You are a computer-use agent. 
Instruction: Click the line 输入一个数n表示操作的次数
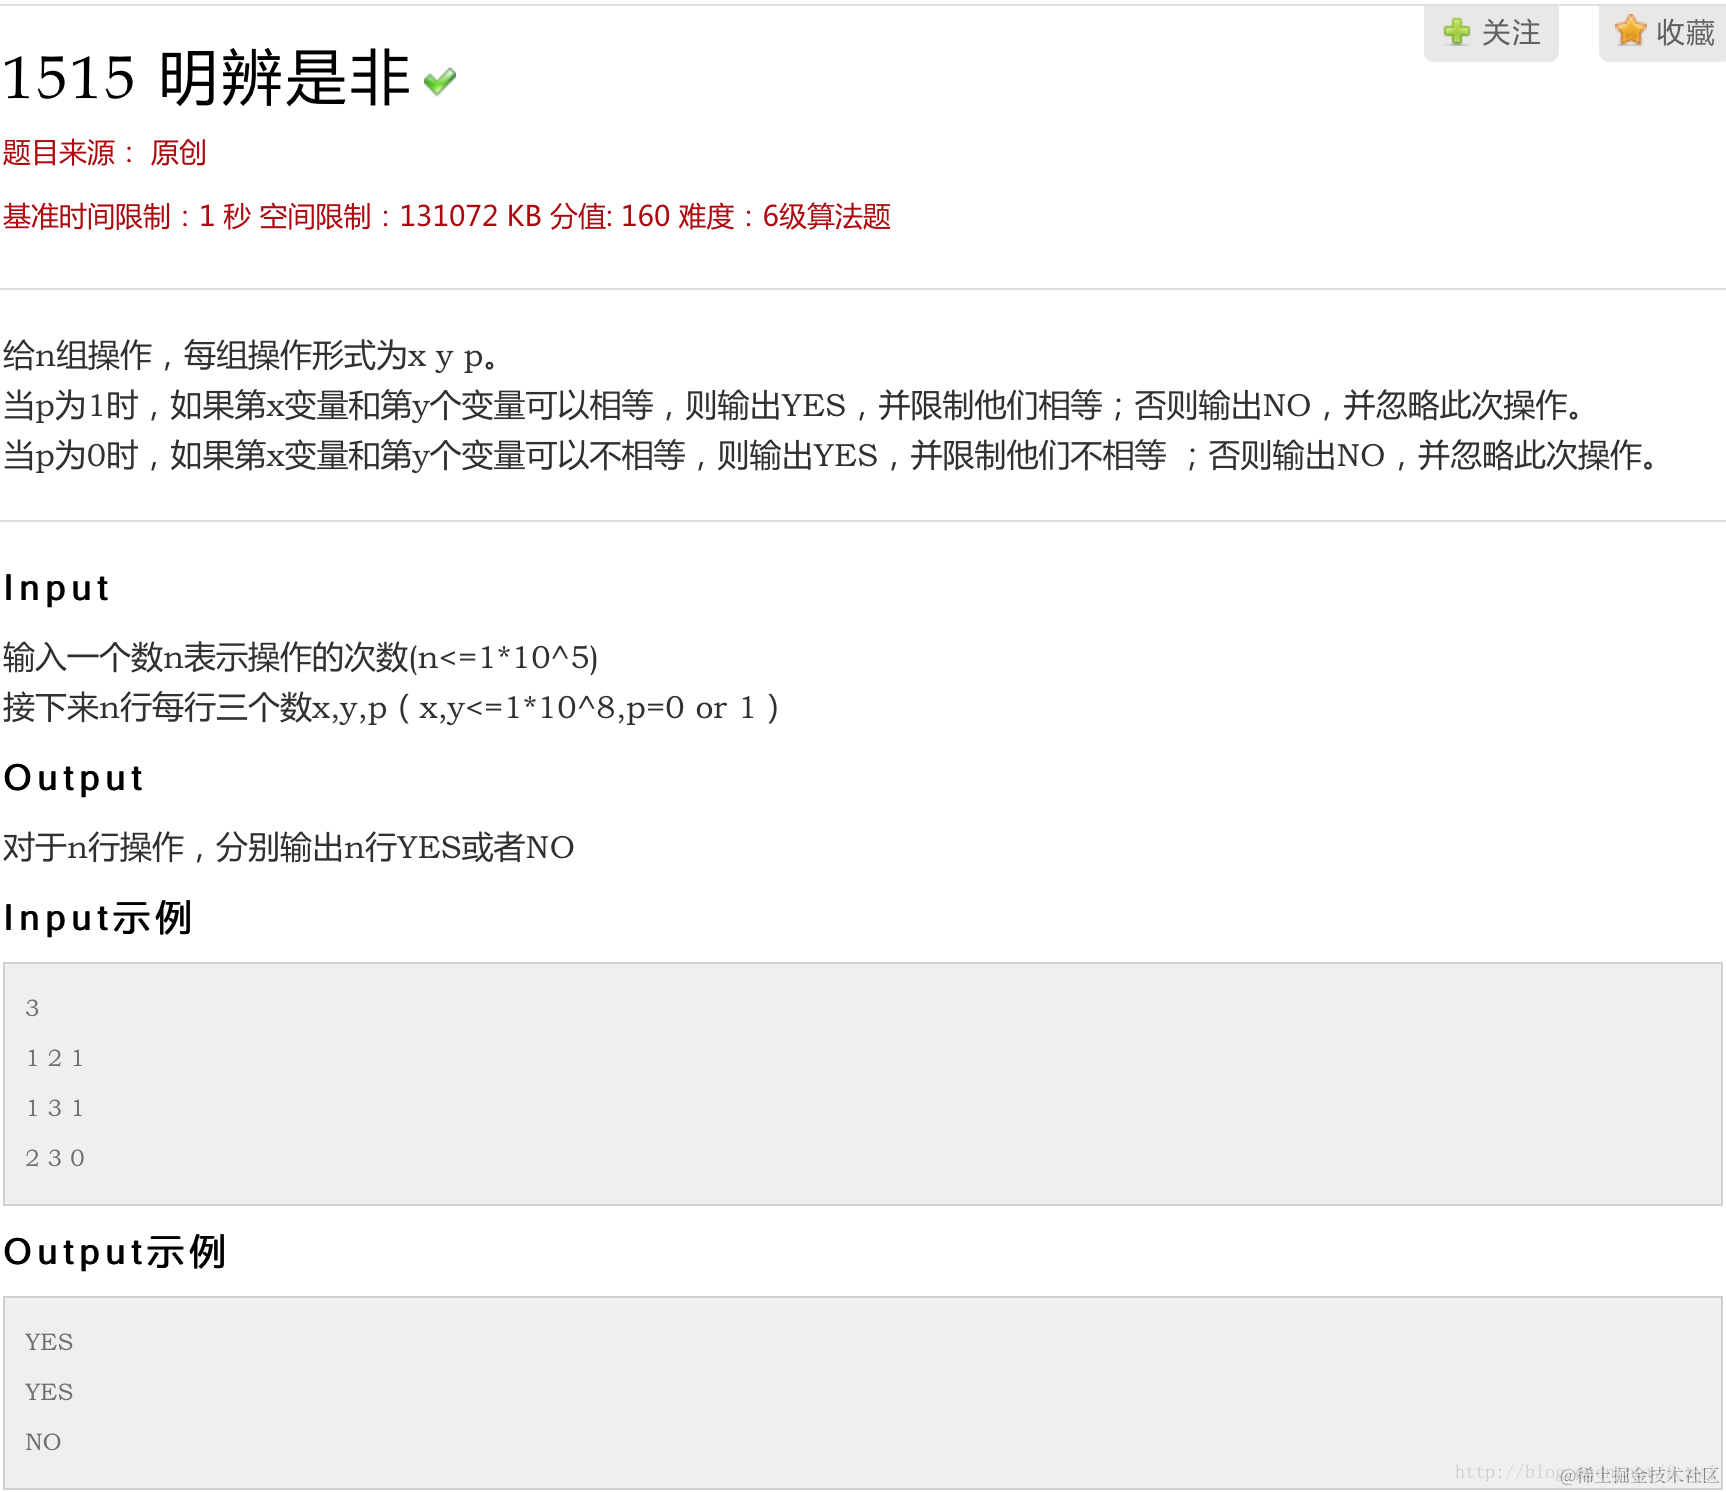pos(300,657)
